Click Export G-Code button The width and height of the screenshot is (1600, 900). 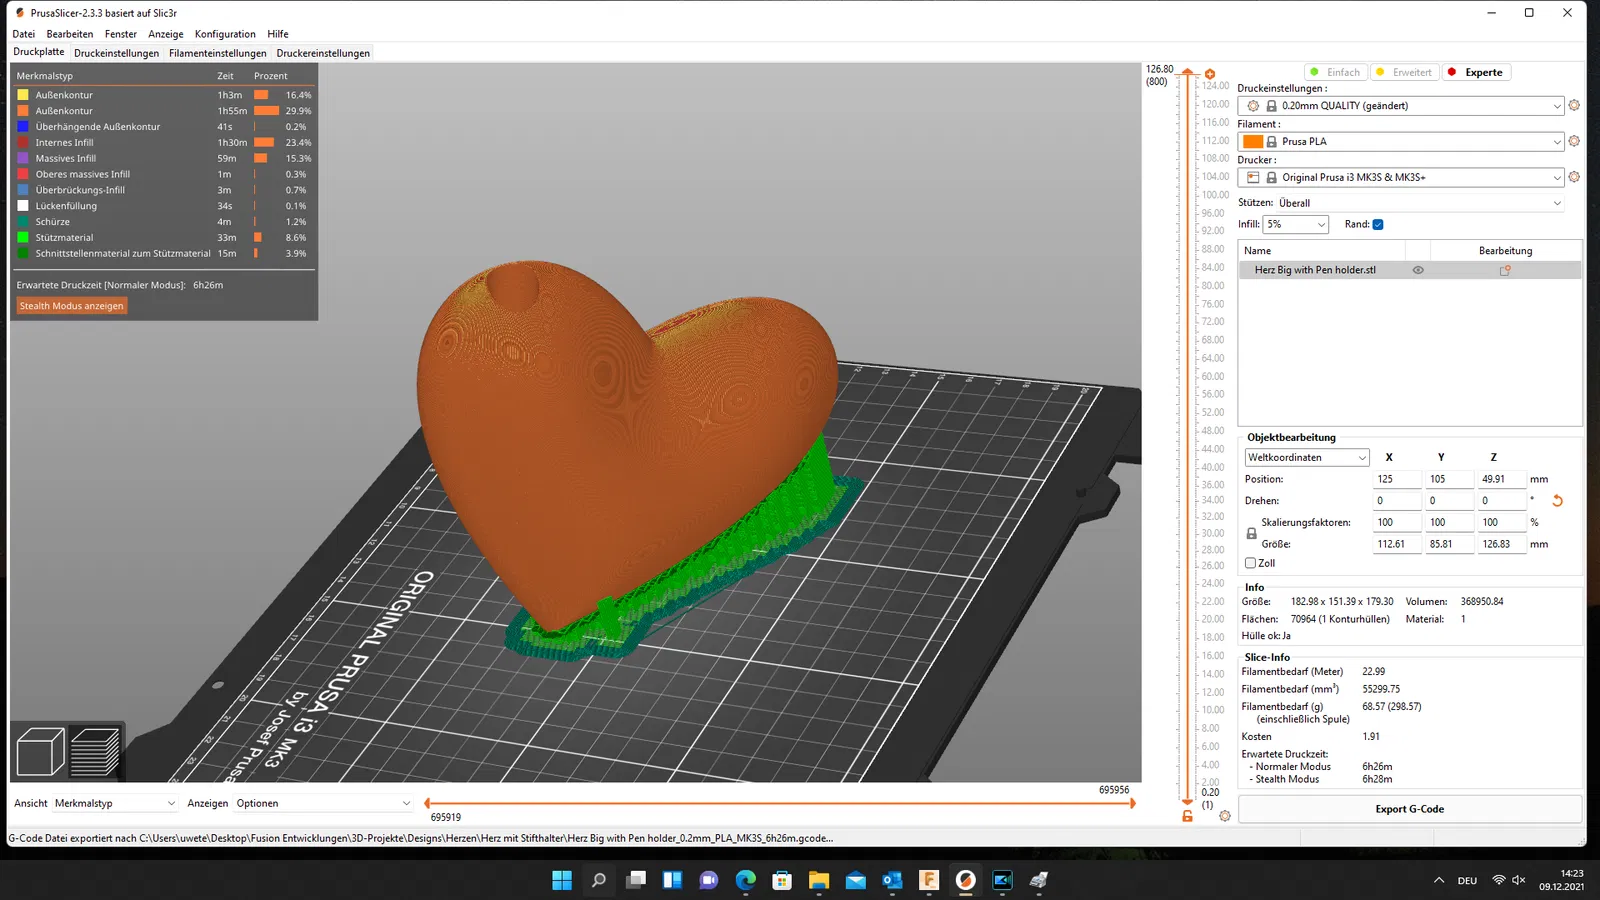1410,809
